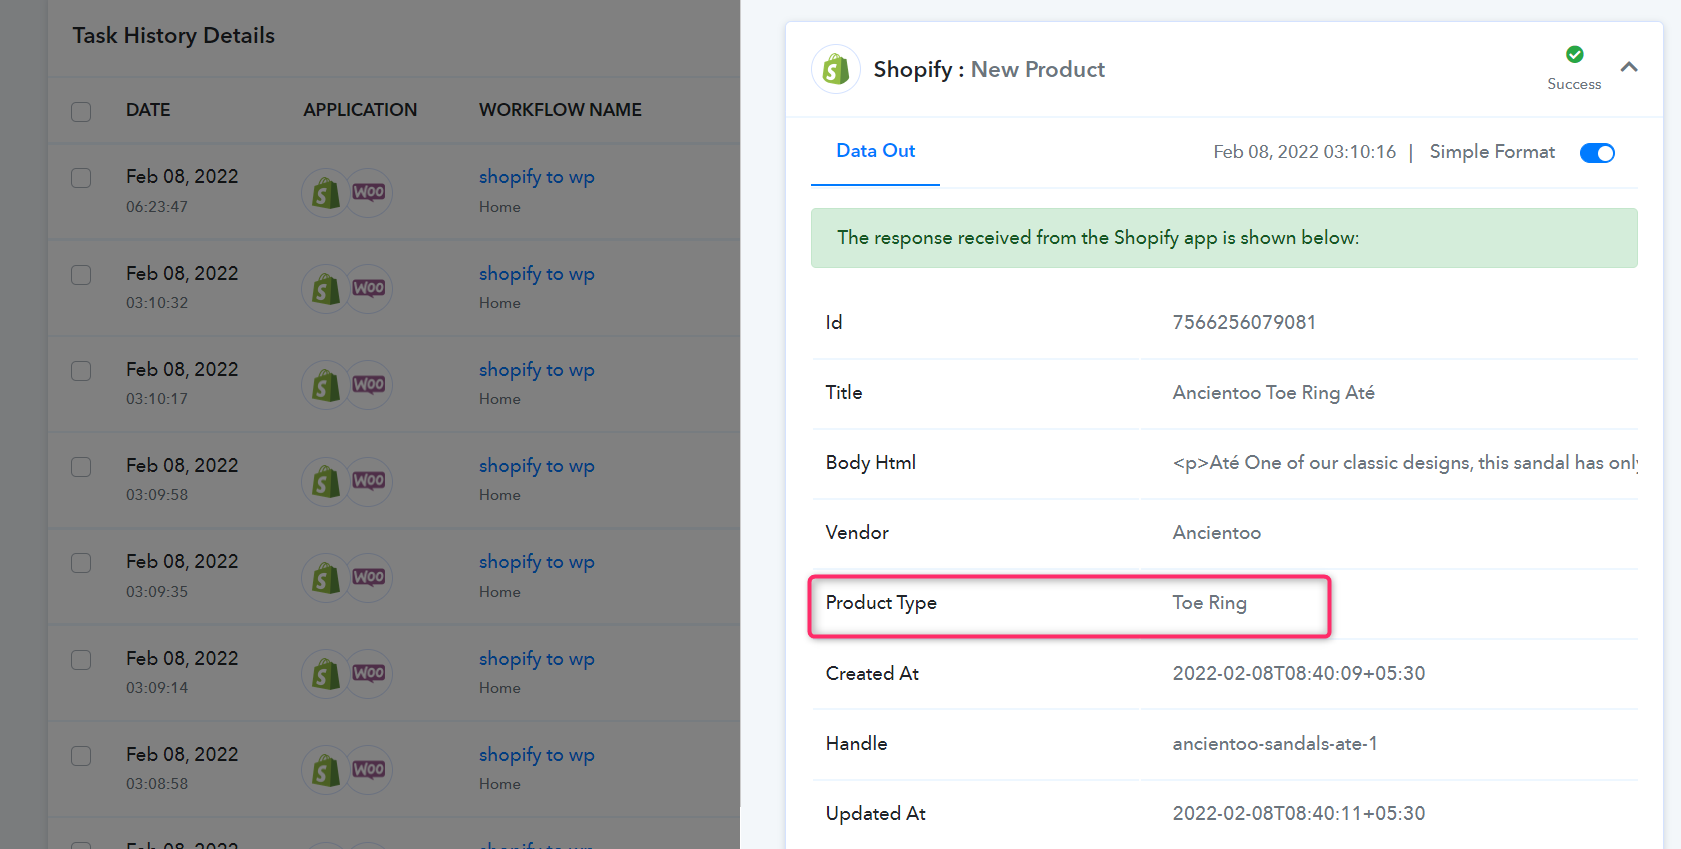
Task: Click the Shopify icon in the 03:10:17 row
Action: coord(325,385)
